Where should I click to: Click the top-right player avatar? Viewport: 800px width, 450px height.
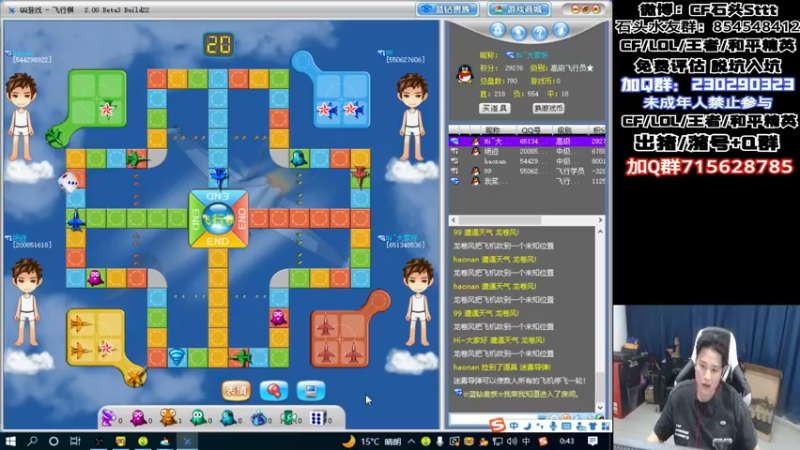tap(412, 117)
